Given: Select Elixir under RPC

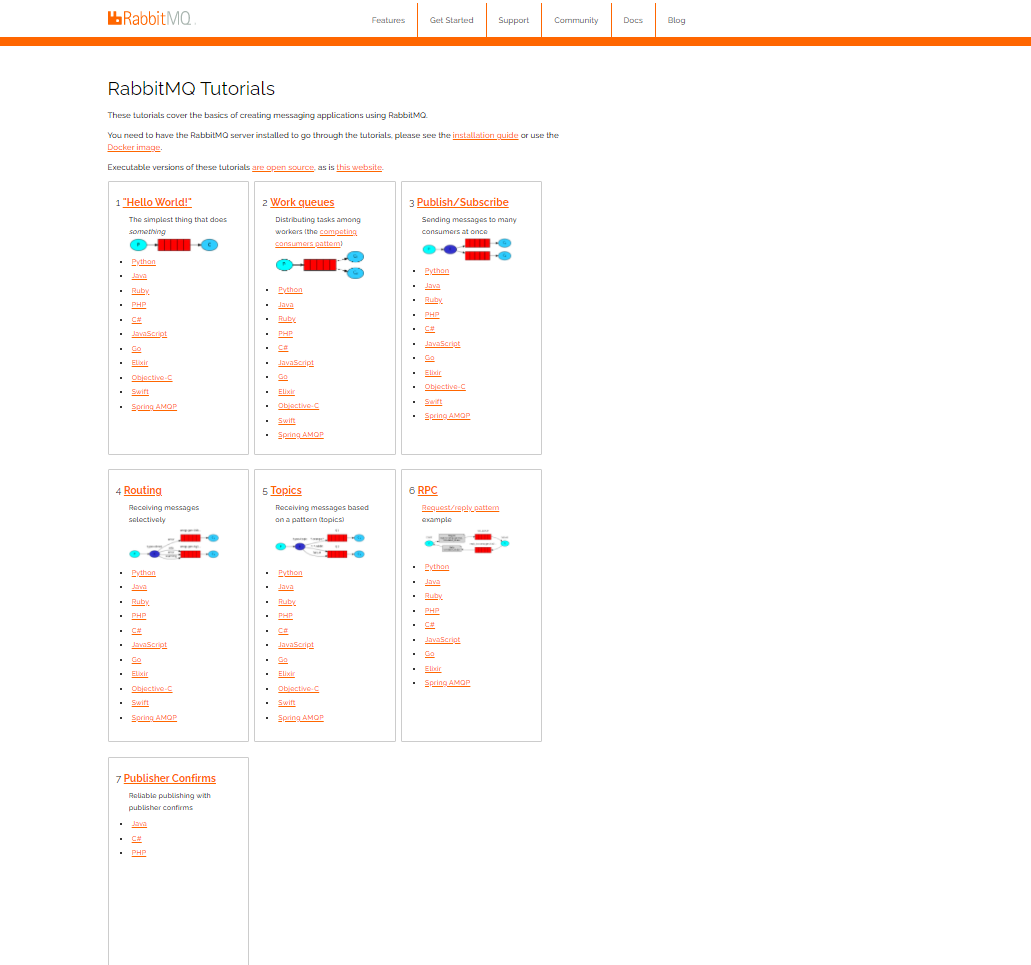Looking at the screenshot, I should (x=433, y=669).
